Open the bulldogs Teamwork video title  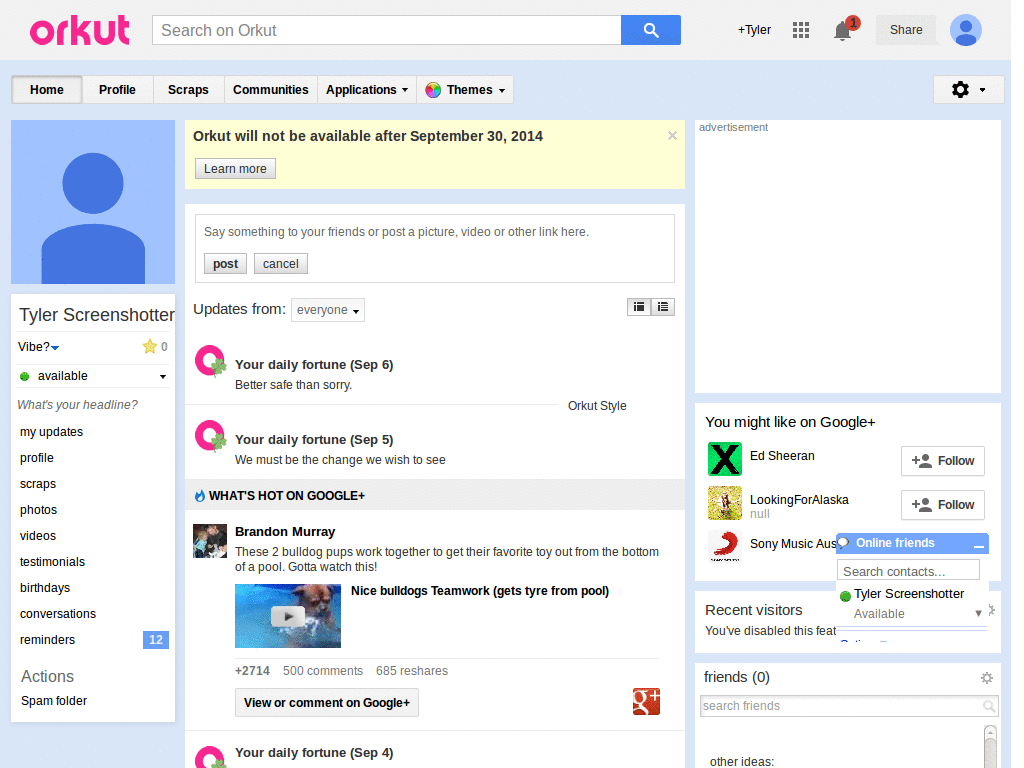(x=480, y=591)
